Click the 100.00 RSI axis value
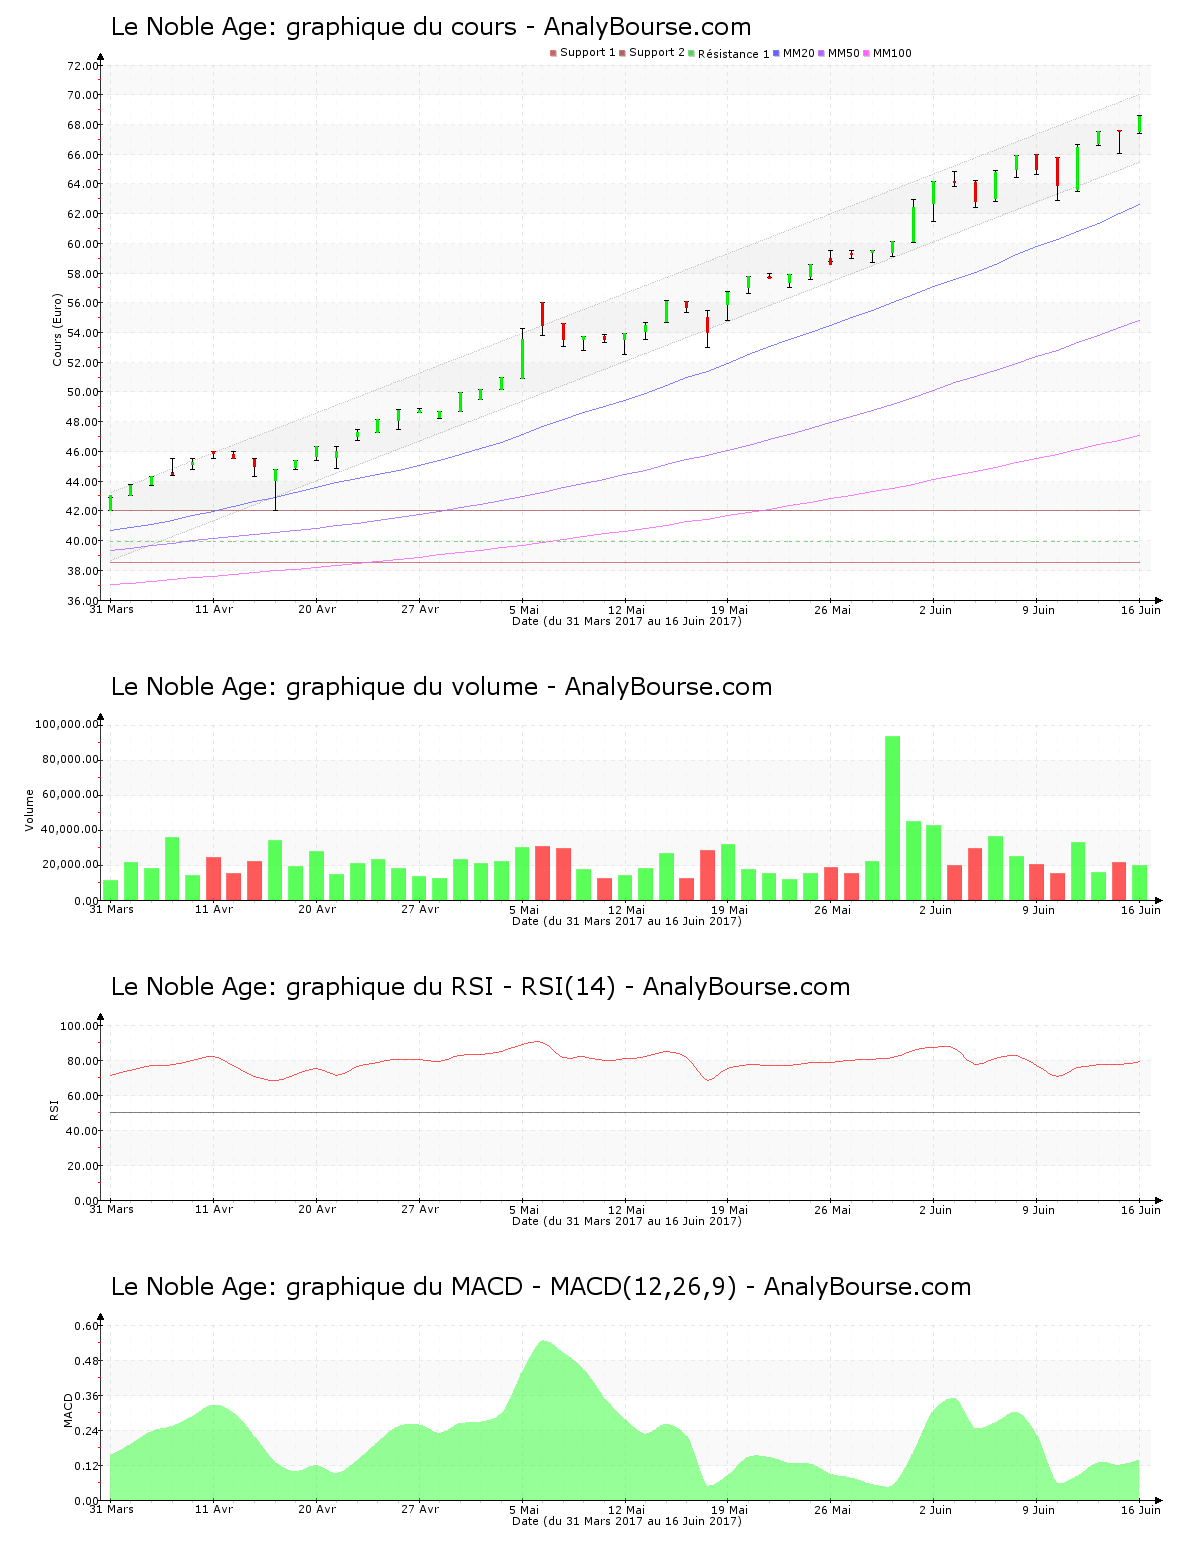This screenshot has width=1200, height=1550. click(x=80, y=1026)
